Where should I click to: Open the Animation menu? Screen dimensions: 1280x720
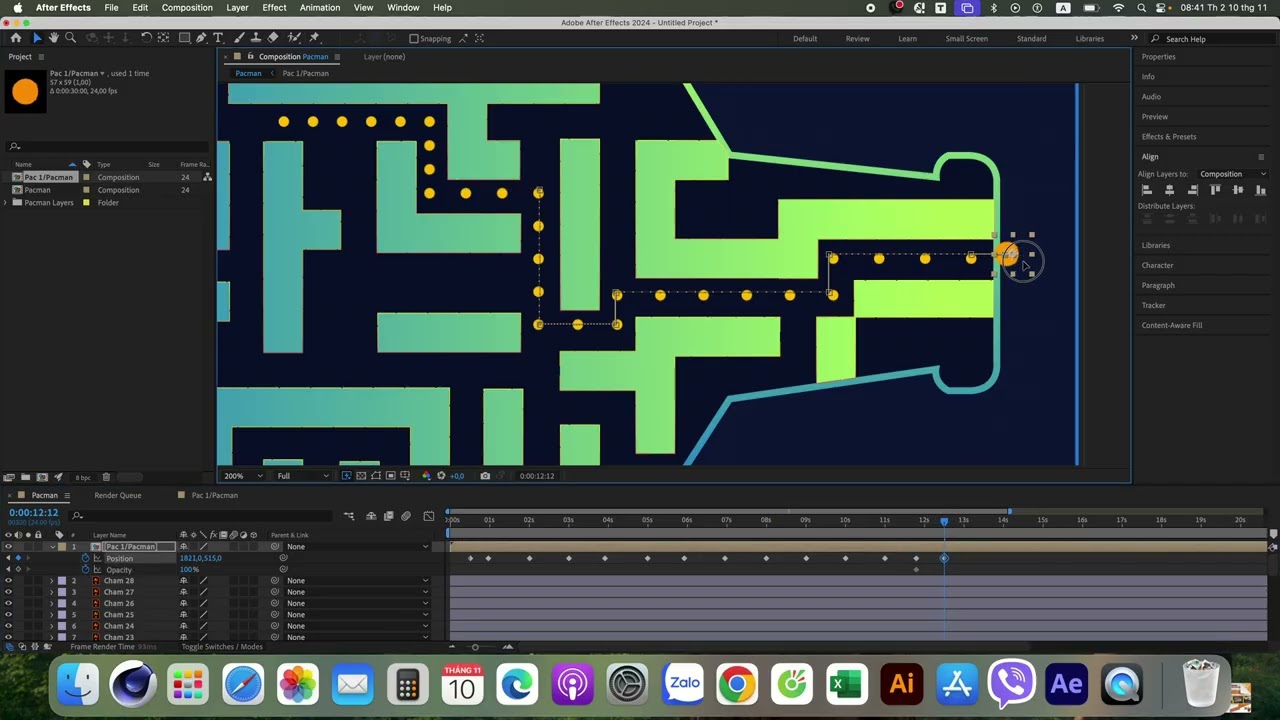320,8
